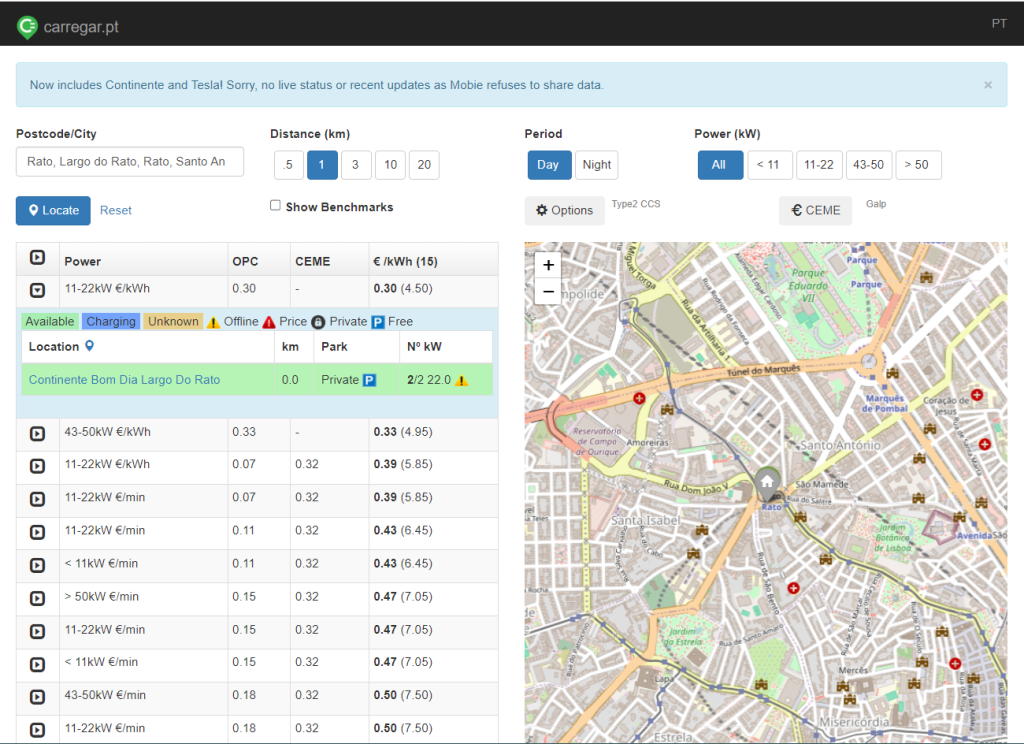Viewport: 1024px width, 744px height.
Task: Click the blue parking icon next to Private
Action: (x=369, y=380)
